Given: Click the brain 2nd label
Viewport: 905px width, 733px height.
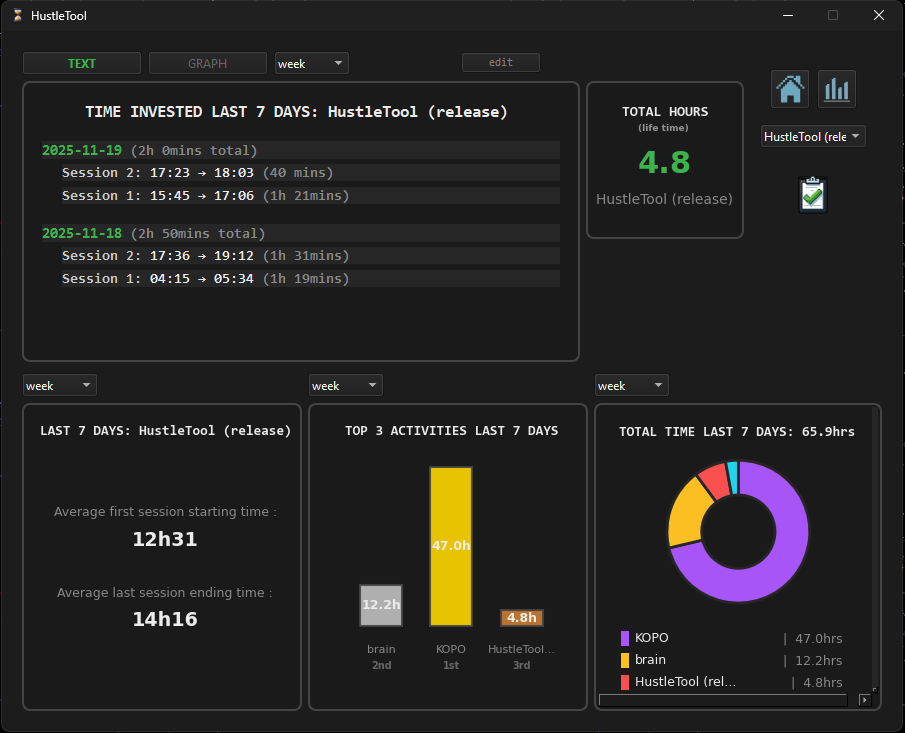Looking at the screenshot, I should (x=381, y=657).
